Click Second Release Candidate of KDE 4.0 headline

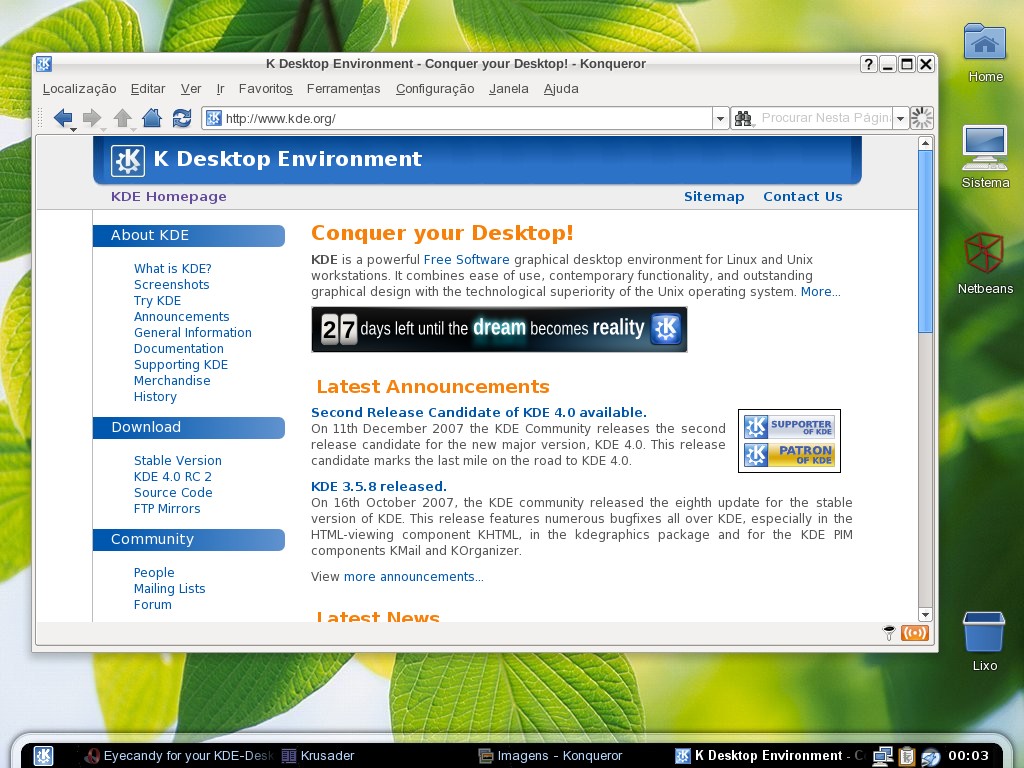click(x=479, y=413)
